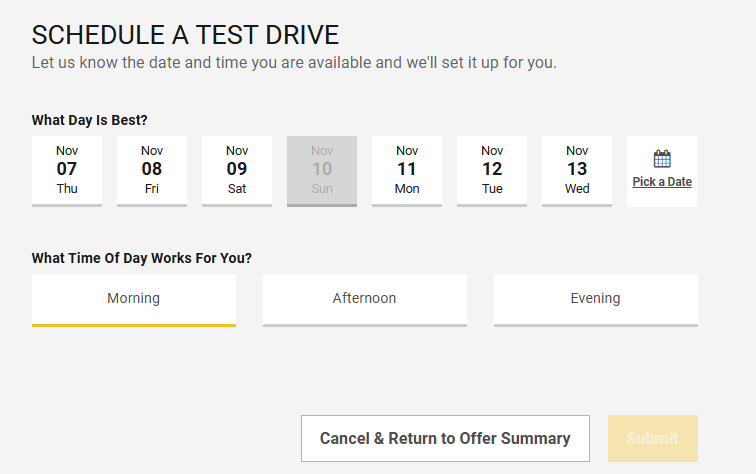Select Thursday Nov 07 date tile
756x474 pixels.
(x=67, y=170)
